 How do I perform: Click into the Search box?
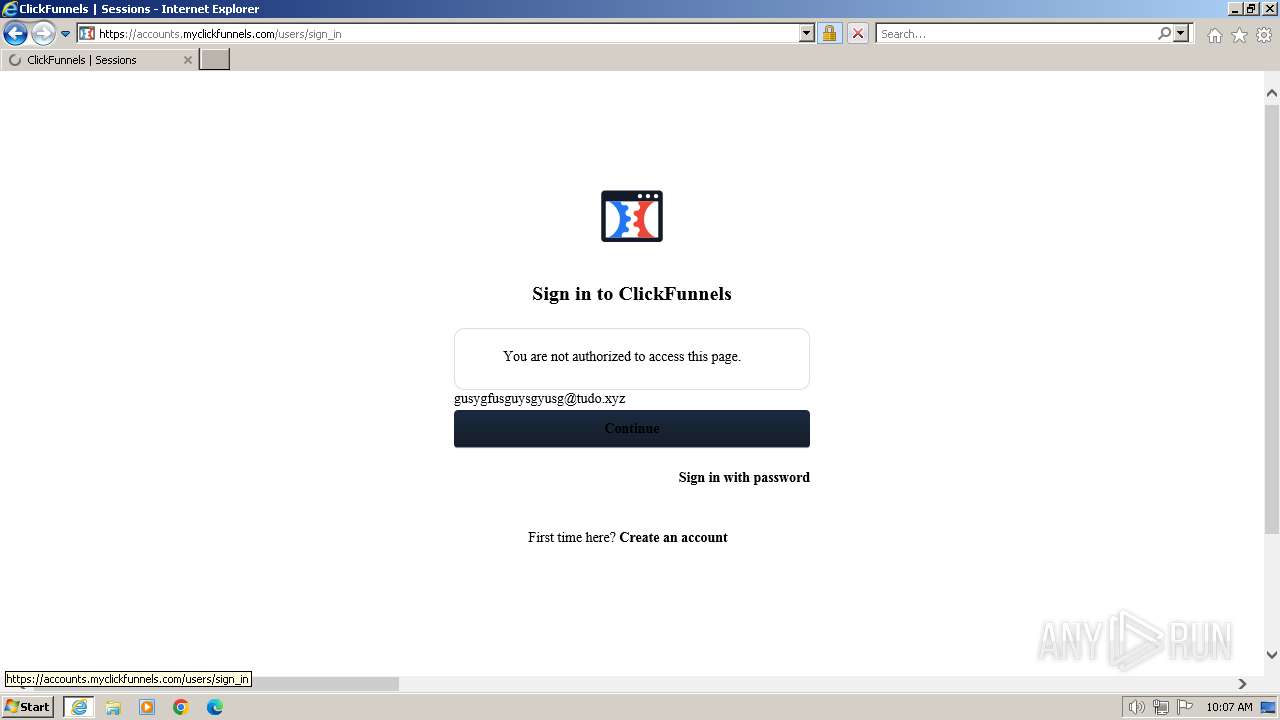[1016, 34]
